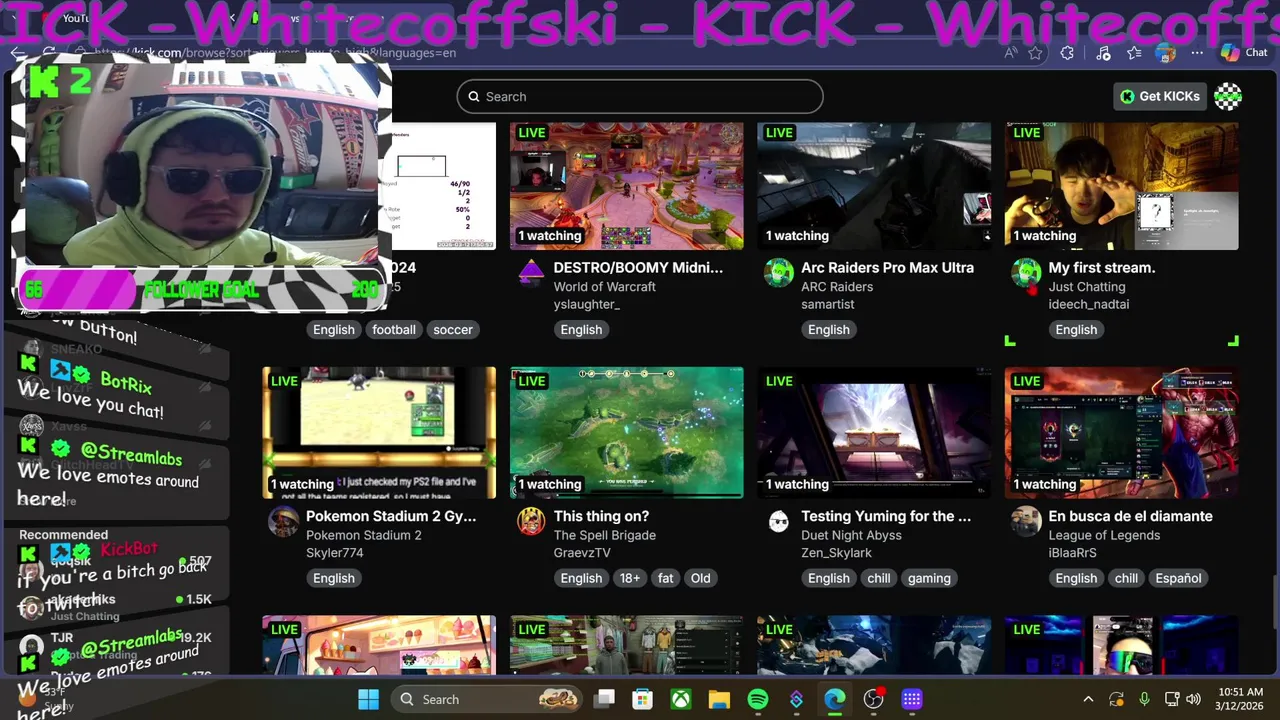Open browser extensions puzzle icon
This screenshot has width=1280, height=720.
click(x=1068, y=53)
